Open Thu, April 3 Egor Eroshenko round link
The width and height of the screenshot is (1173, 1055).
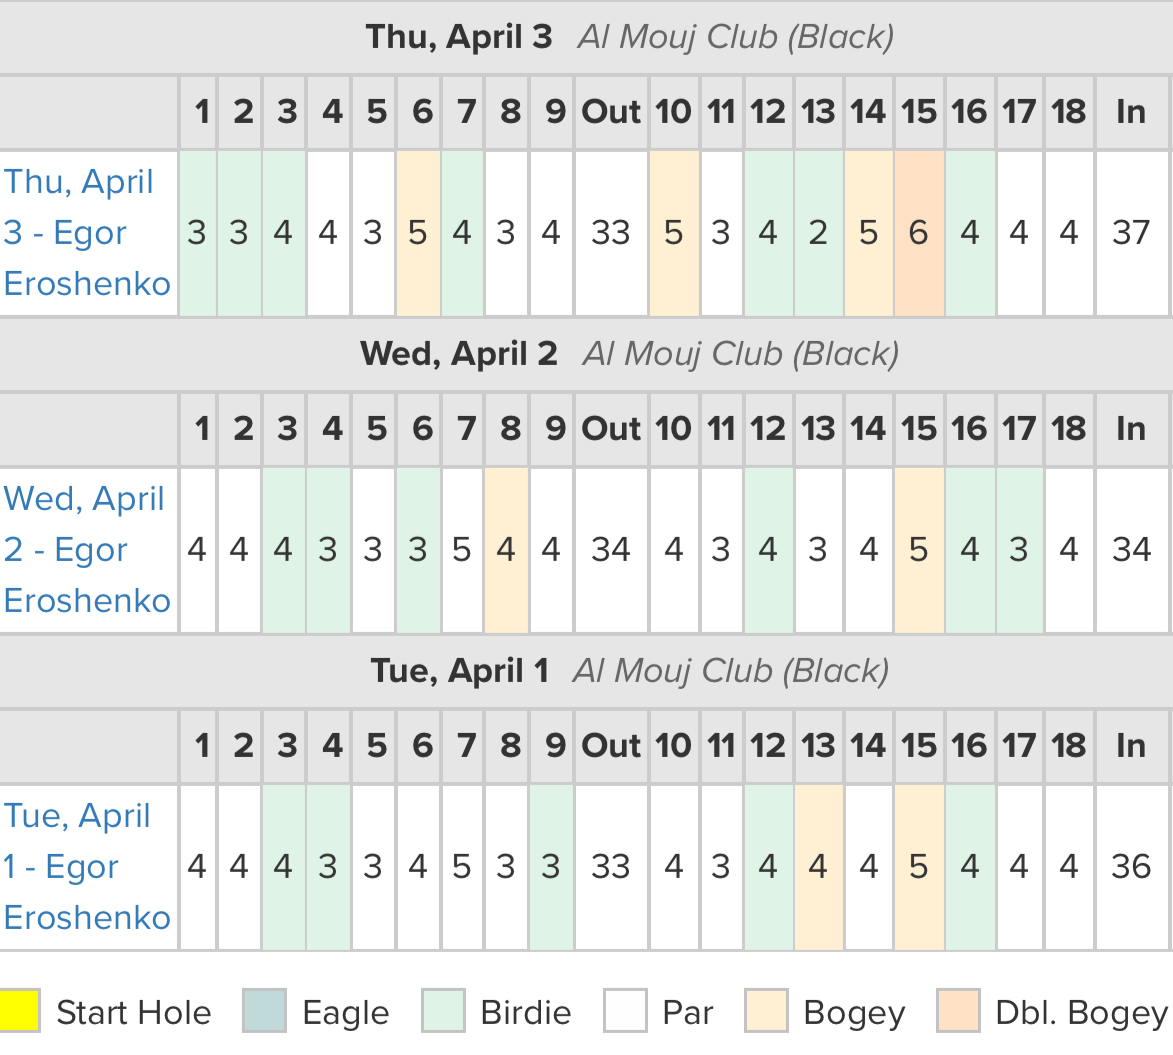point(88,233)
